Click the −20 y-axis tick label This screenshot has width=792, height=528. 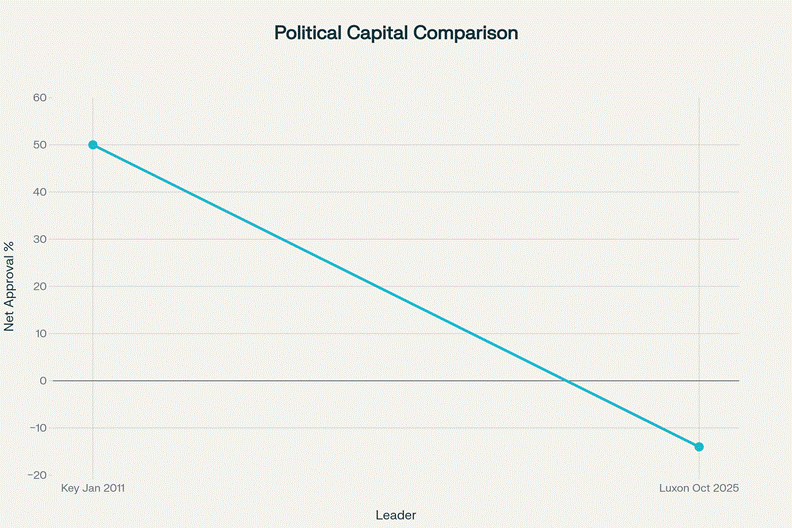click(x=37, y=475)
